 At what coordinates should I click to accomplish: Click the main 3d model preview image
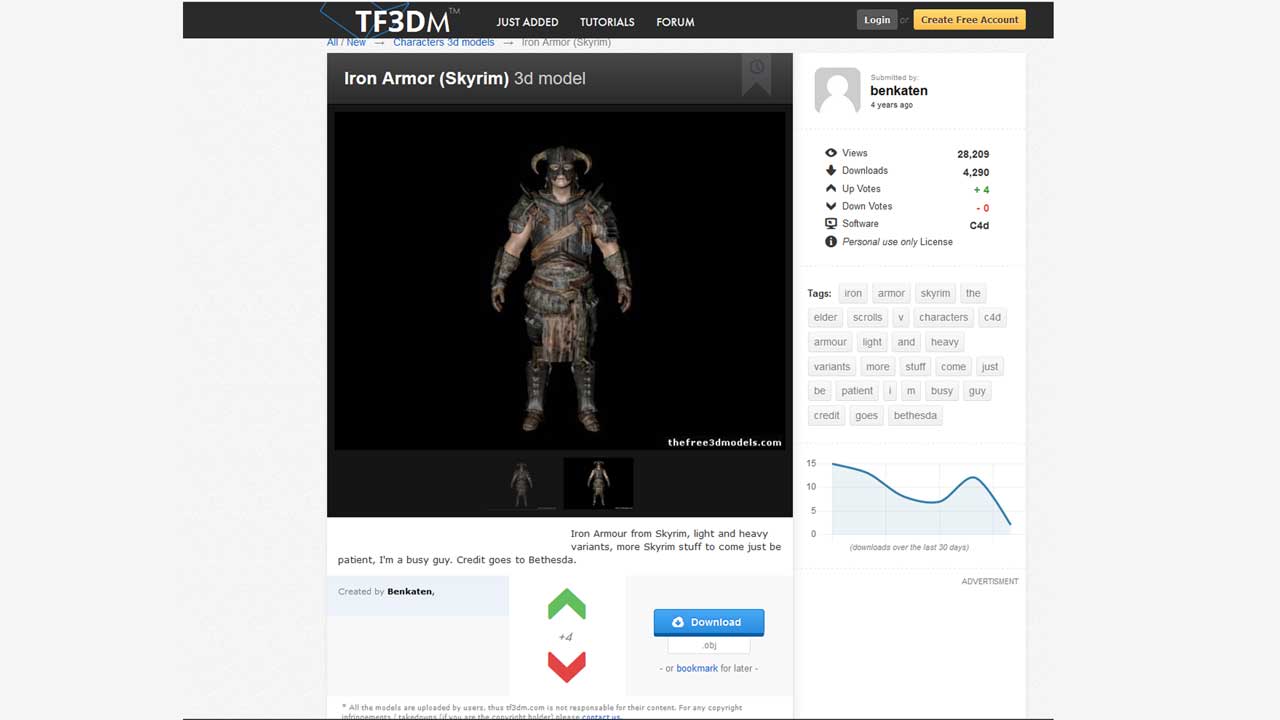[559, 281]
